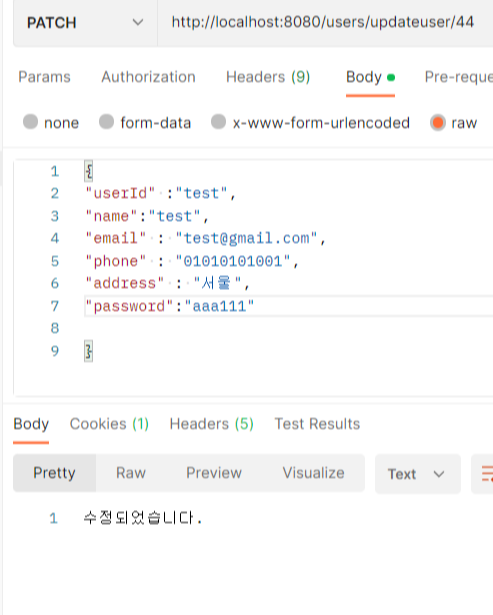Image resolution: width=493 pixels, height=615 pixels.
Task: Click the "phone" line in editor
Action: click(192, 261)
